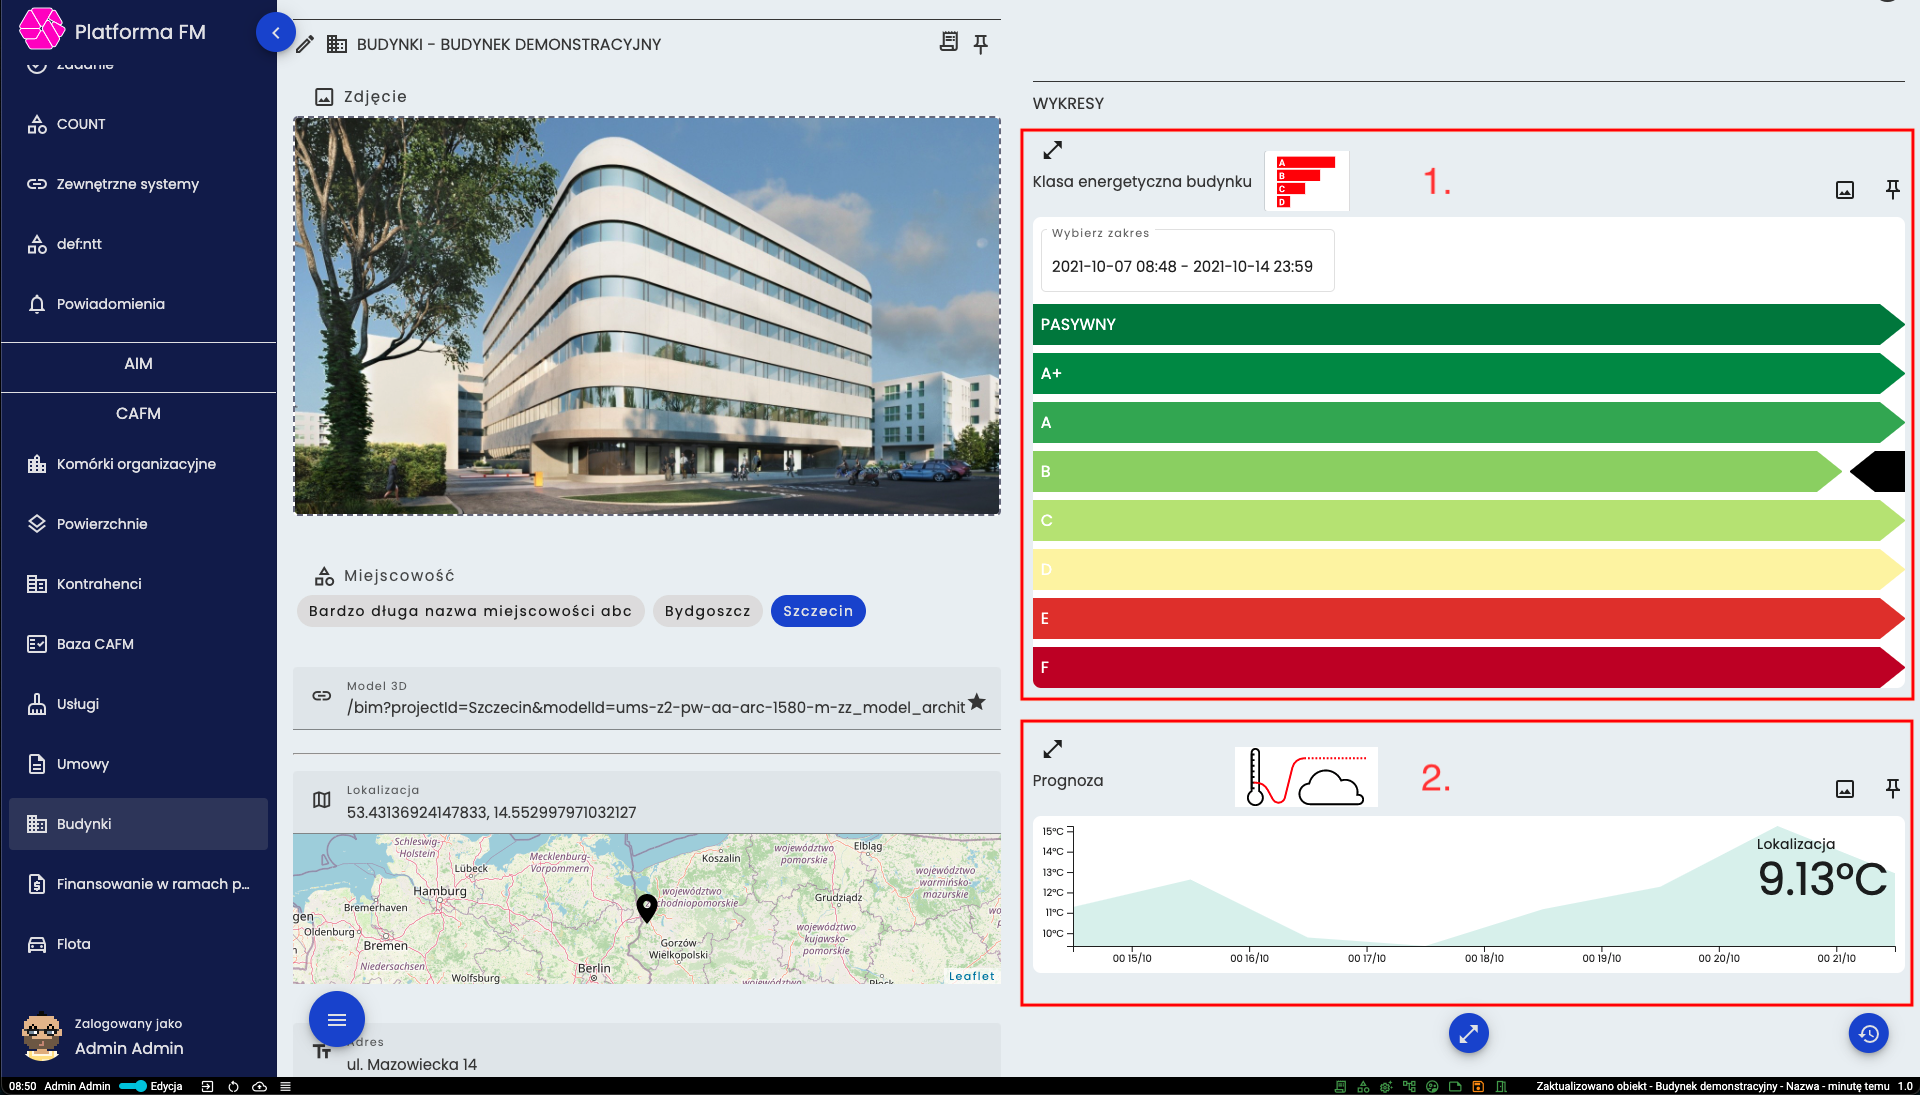Open Komórki organizacyjne
The image size is (1920, 1095).
coord(139,464)
